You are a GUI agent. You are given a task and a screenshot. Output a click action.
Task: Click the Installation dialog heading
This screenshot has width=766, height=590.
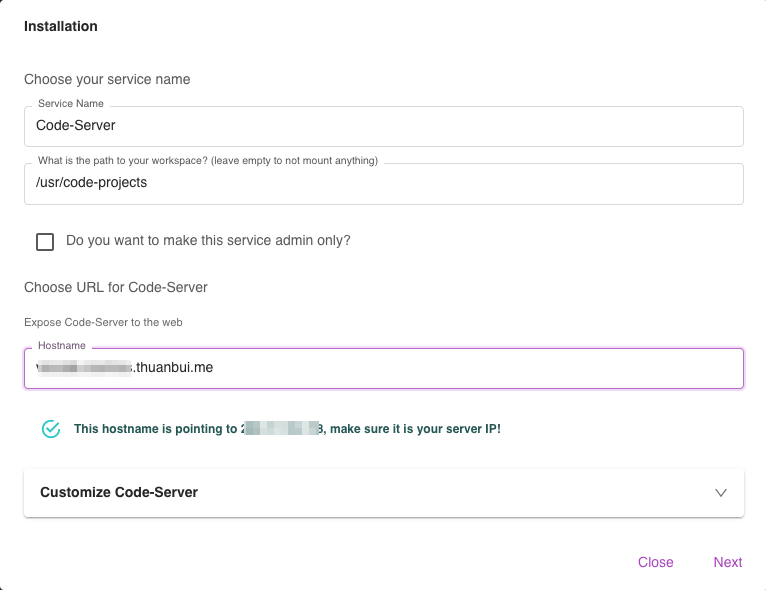[61, 27]
